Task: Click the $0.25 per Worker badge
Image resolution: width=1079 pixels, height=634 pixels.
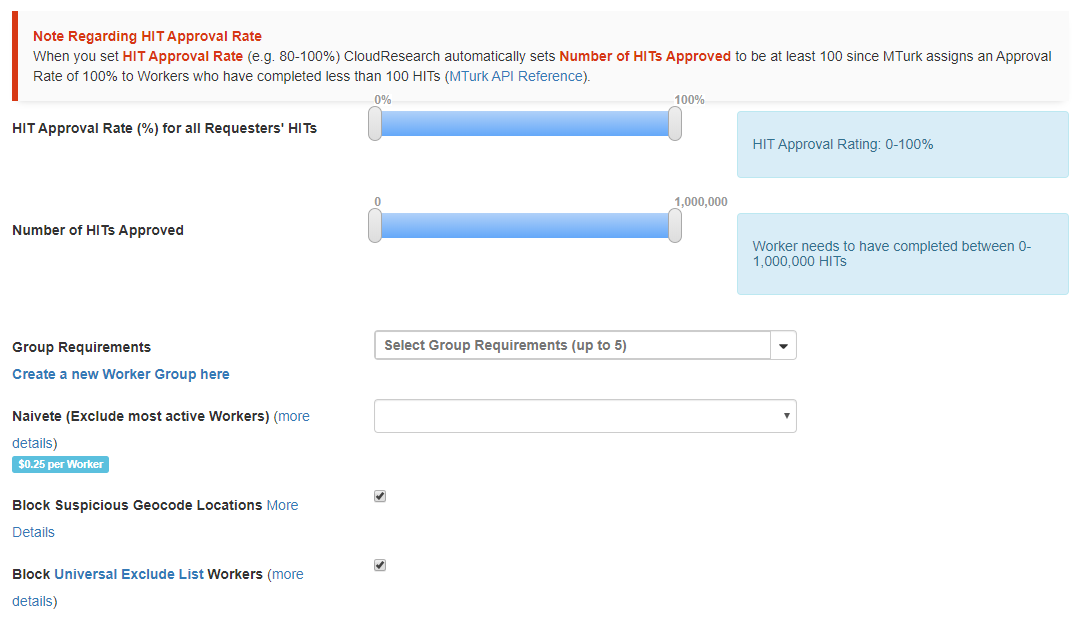Action: (60, 464)
